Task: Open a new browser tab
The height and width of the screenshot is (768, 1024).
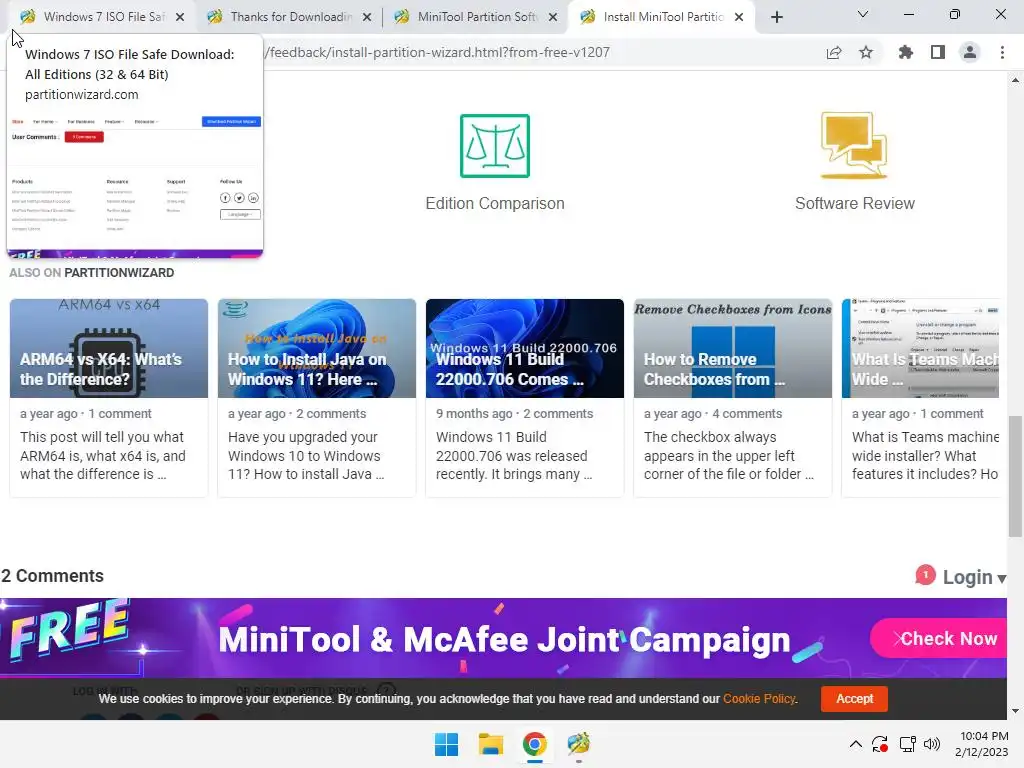Action: point(776,17)
